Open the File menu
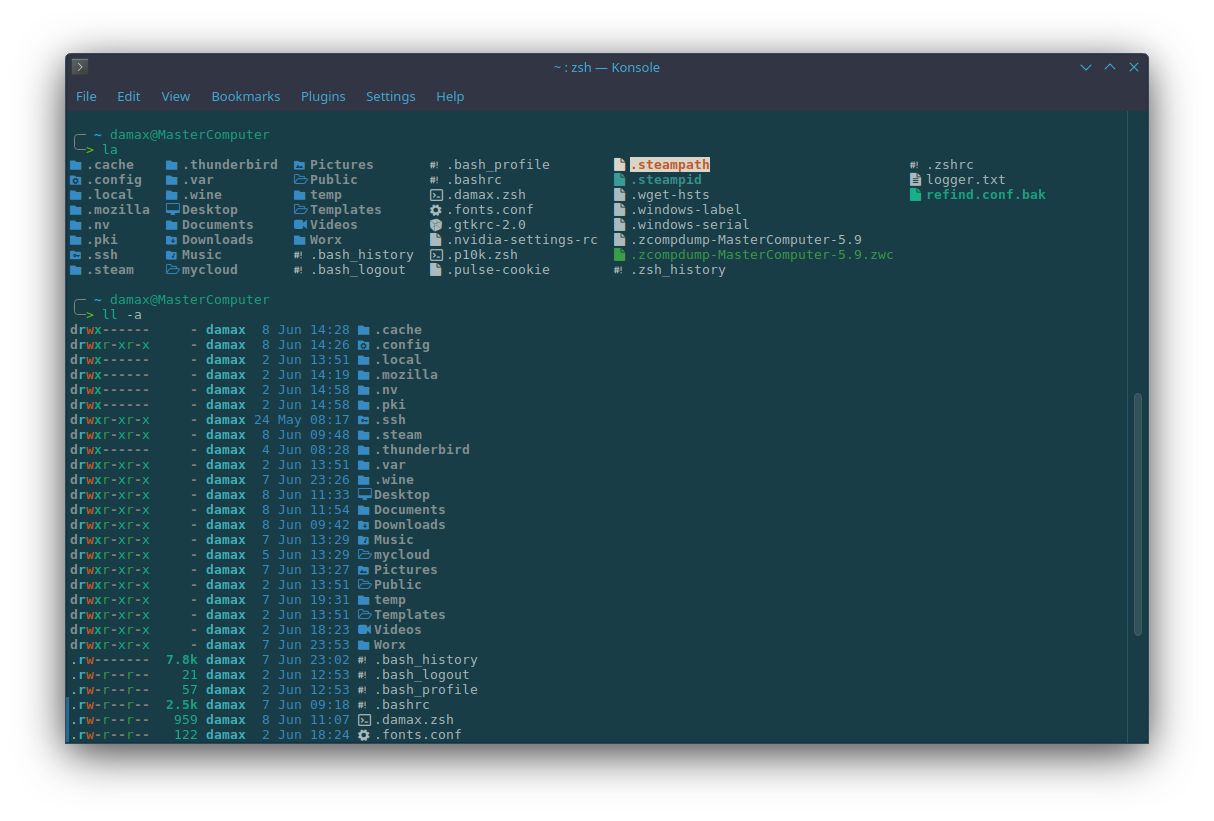Image resolution: width=1214 pixels, height=821 pixels. (x=86, y=96)
